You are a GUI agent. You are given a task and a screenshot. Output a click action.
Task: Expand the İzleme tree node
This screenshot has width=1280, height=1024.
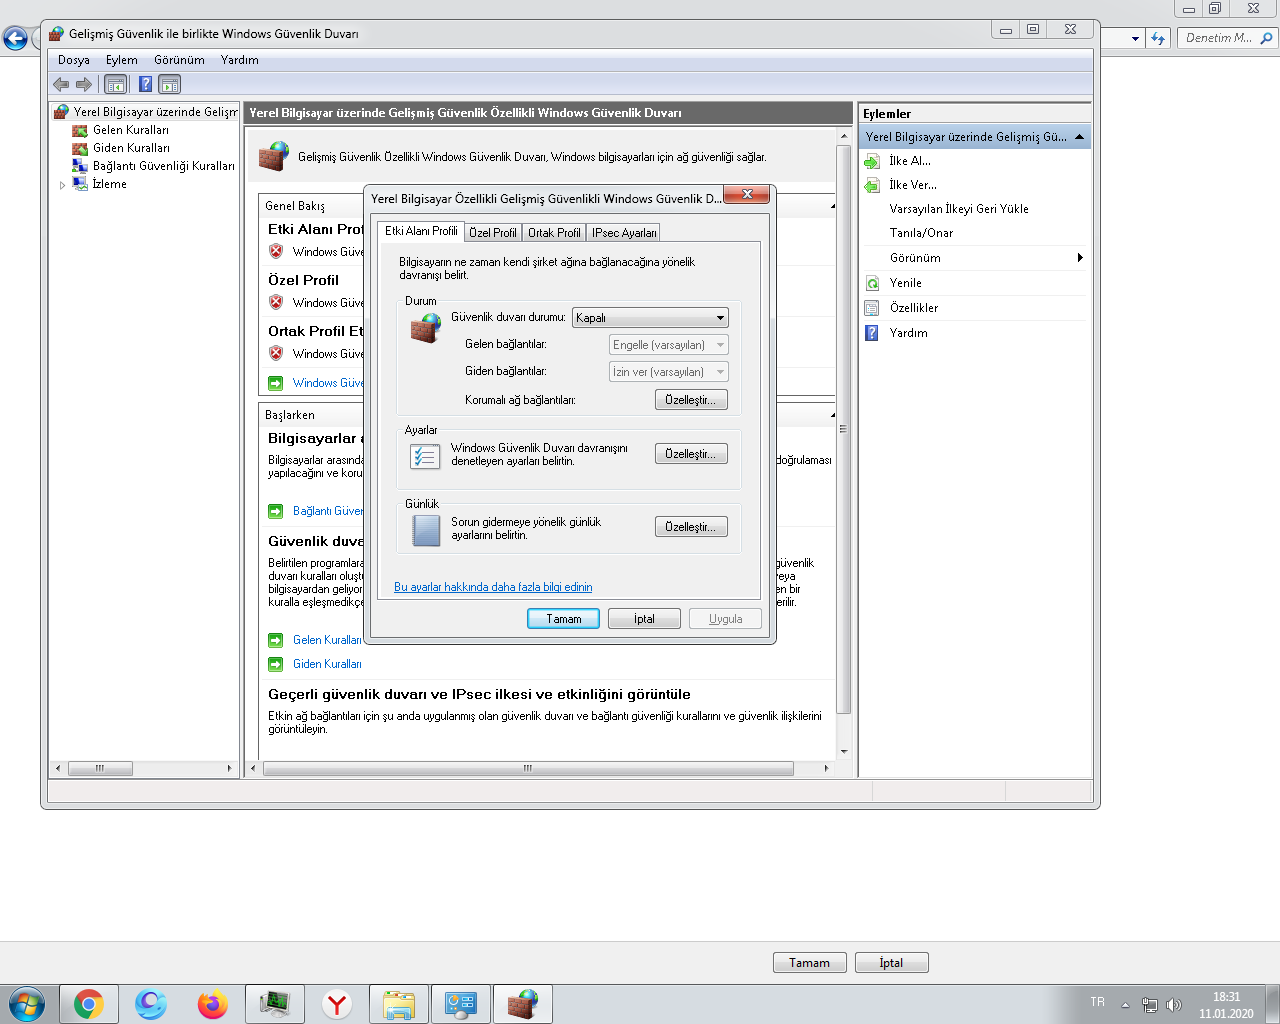[62, 185]
